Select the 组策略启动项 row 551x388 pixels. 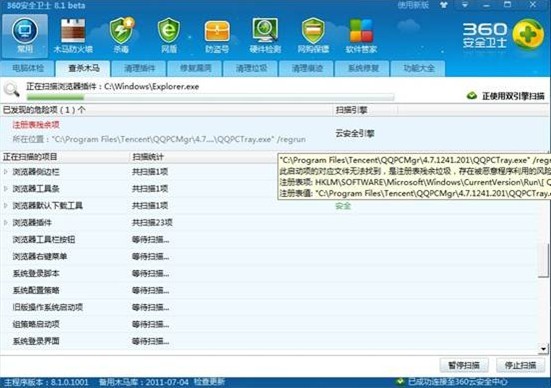pos(36,324)
